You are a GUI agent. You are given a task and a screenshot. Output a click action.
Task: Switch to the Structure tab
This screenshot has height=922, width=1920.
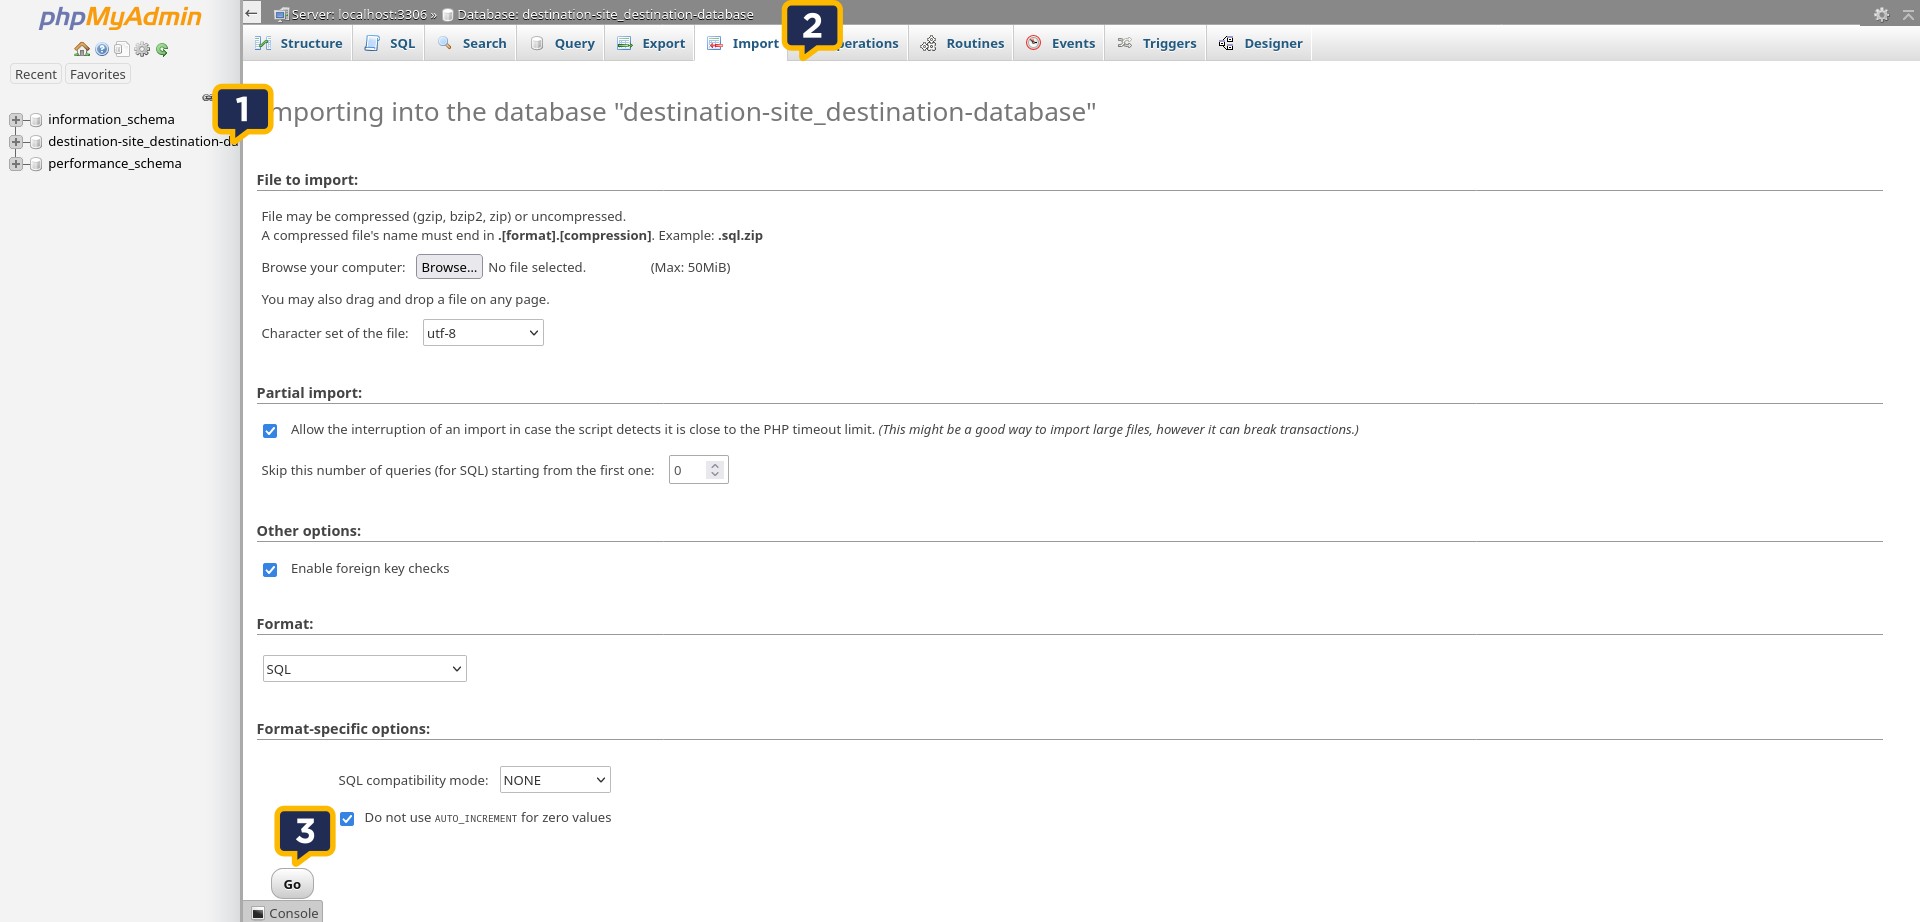pos(298,43)
